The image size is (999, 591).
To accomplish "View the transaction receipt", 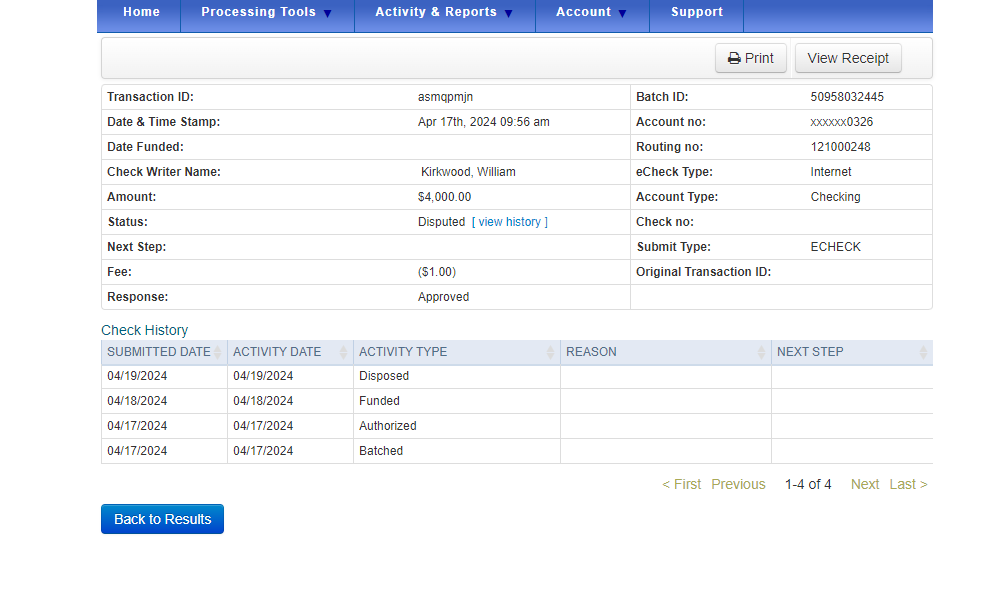I will 848,58.
